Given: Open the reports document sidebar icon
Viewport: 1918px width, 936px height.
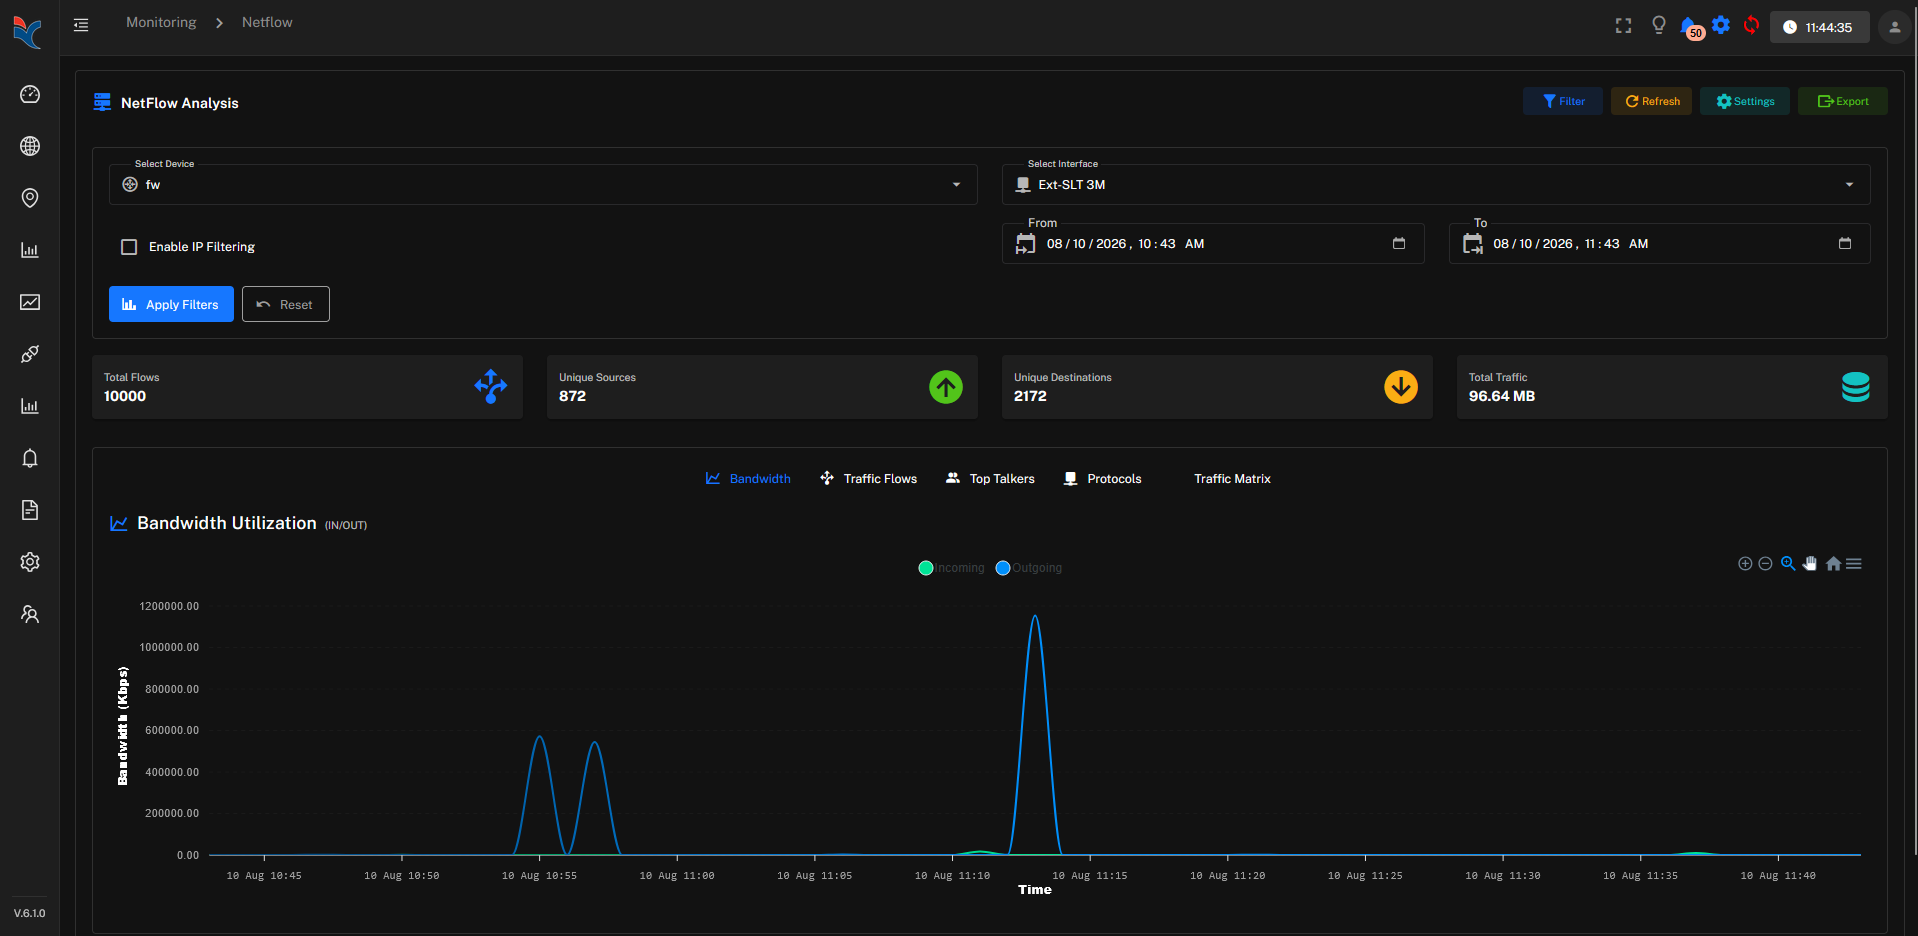Looking at the screenshot, I should [x=30, y=510].
